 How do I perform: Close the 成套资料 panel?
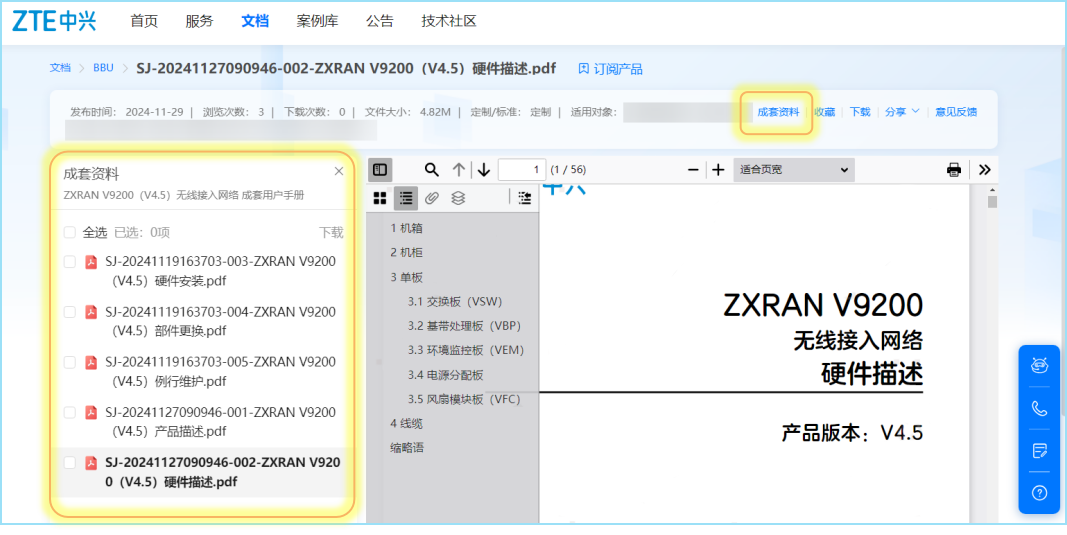(339, 172)
